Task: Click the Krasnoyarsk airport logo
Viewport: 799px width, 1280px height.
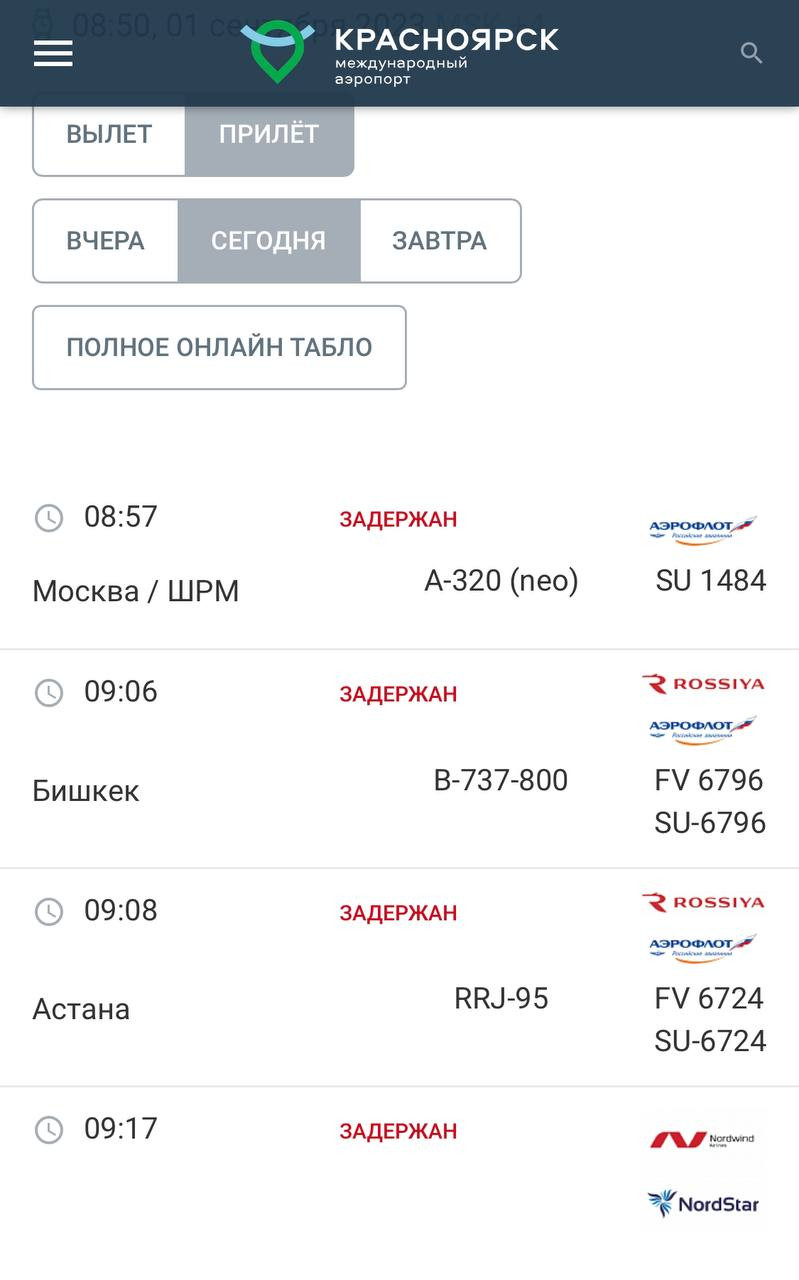Action: point(400,52)
